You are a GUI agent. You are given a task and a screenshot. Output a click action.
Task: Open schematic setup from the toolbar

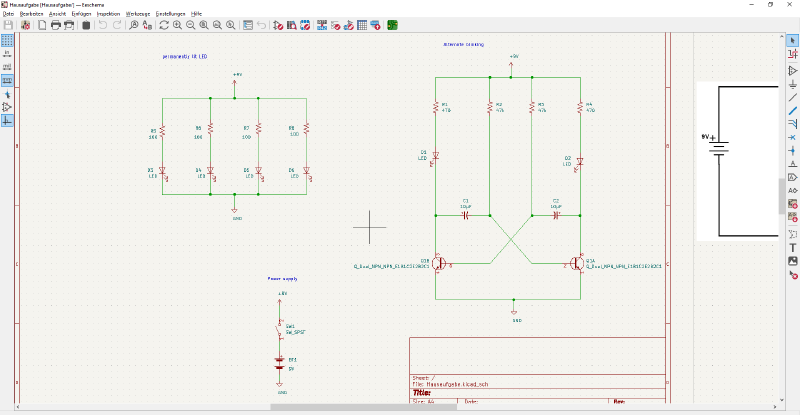[25, 25]
